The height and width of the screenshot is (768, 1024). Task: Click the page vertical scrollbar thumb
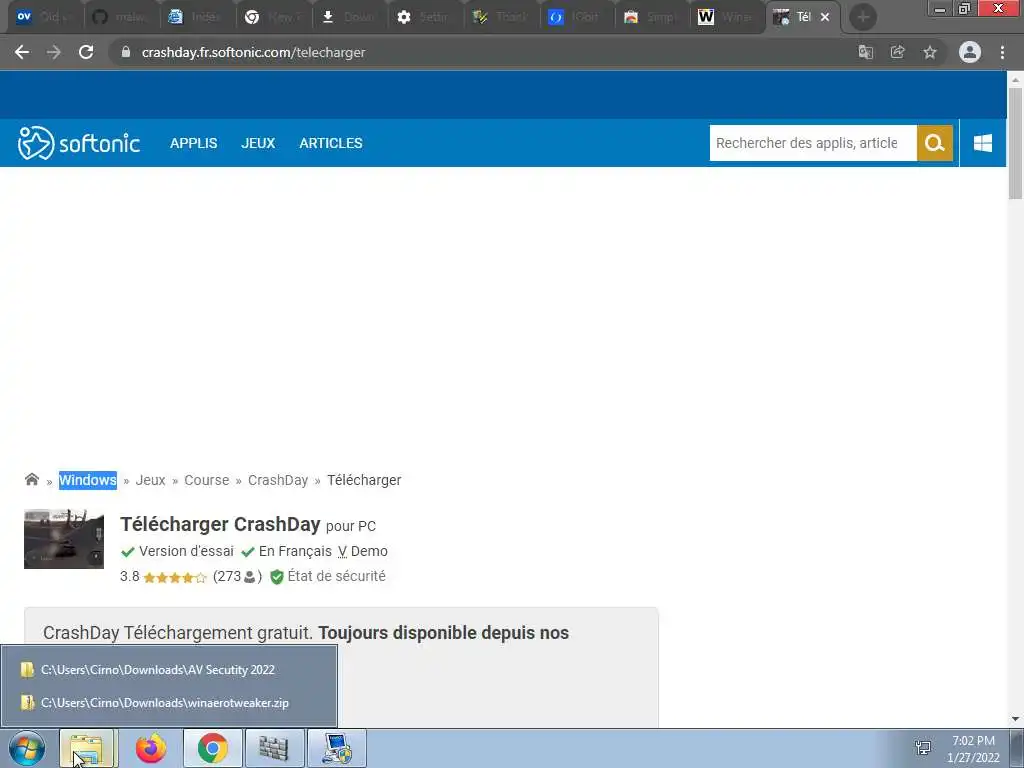pyautogui.click(x=1015, y=142)
